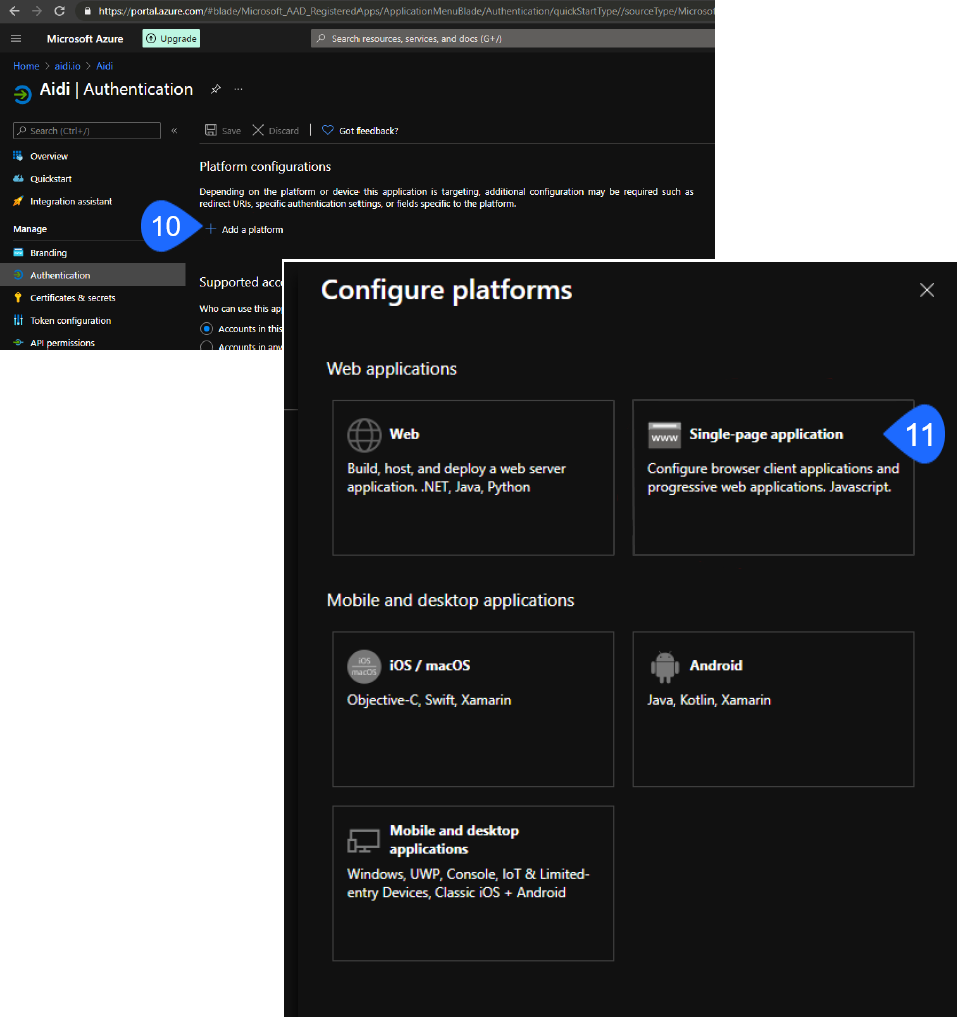Click the heart icon beside Got feedback

click(328, 130)
